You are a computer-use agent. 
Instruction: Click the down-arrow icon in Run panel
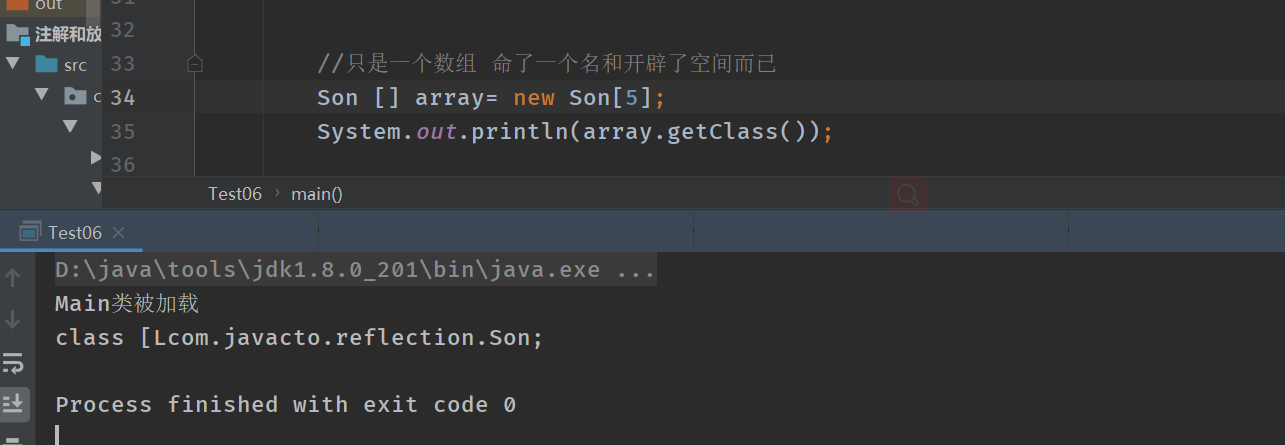(13, 320)
